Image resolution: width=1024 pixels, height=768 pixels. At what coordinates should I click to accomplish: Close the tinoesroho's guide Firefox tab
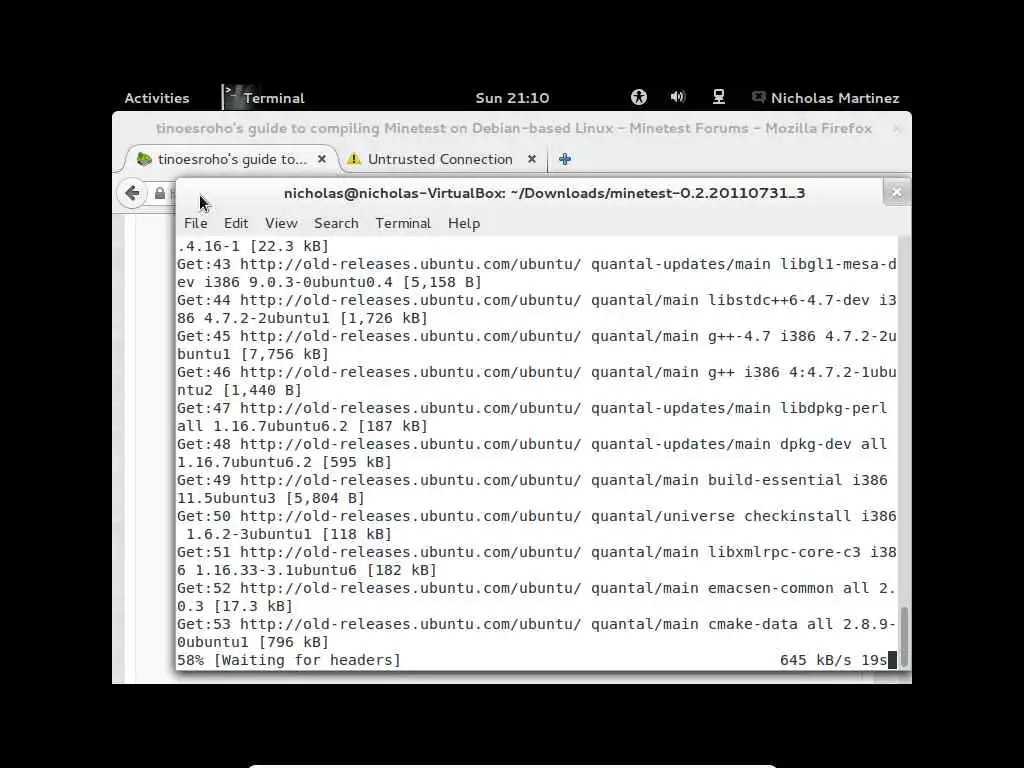tap(321, 159)
